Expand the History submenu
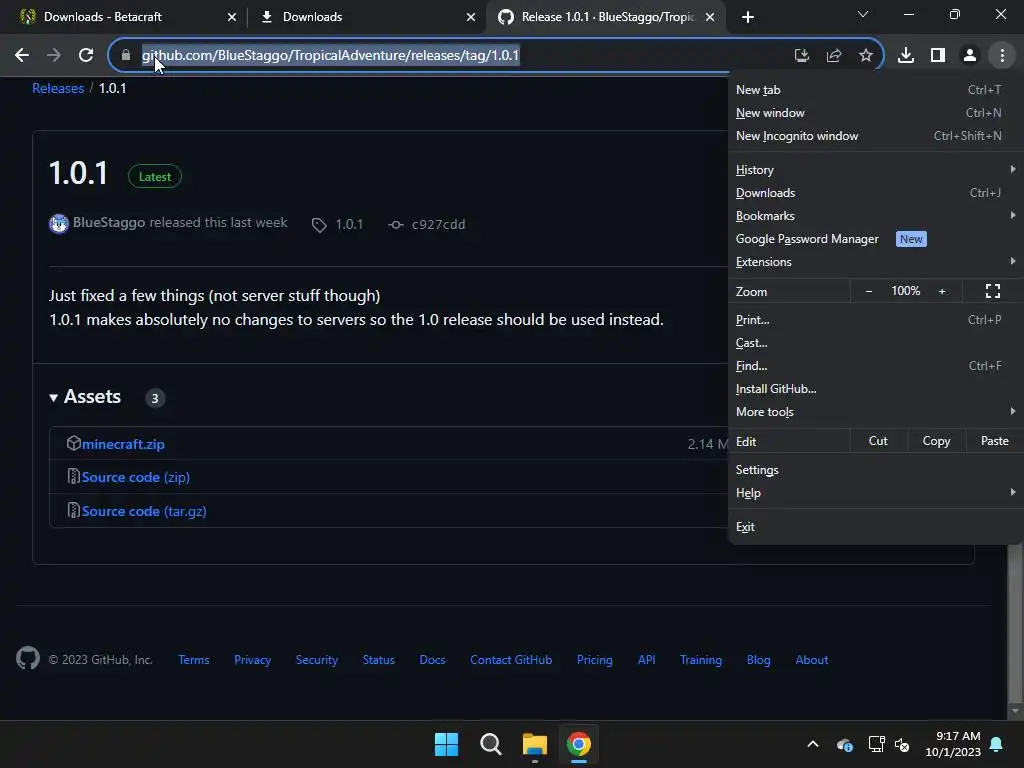This screenshot has width=1024, height=768. click(x=875, y=170)
